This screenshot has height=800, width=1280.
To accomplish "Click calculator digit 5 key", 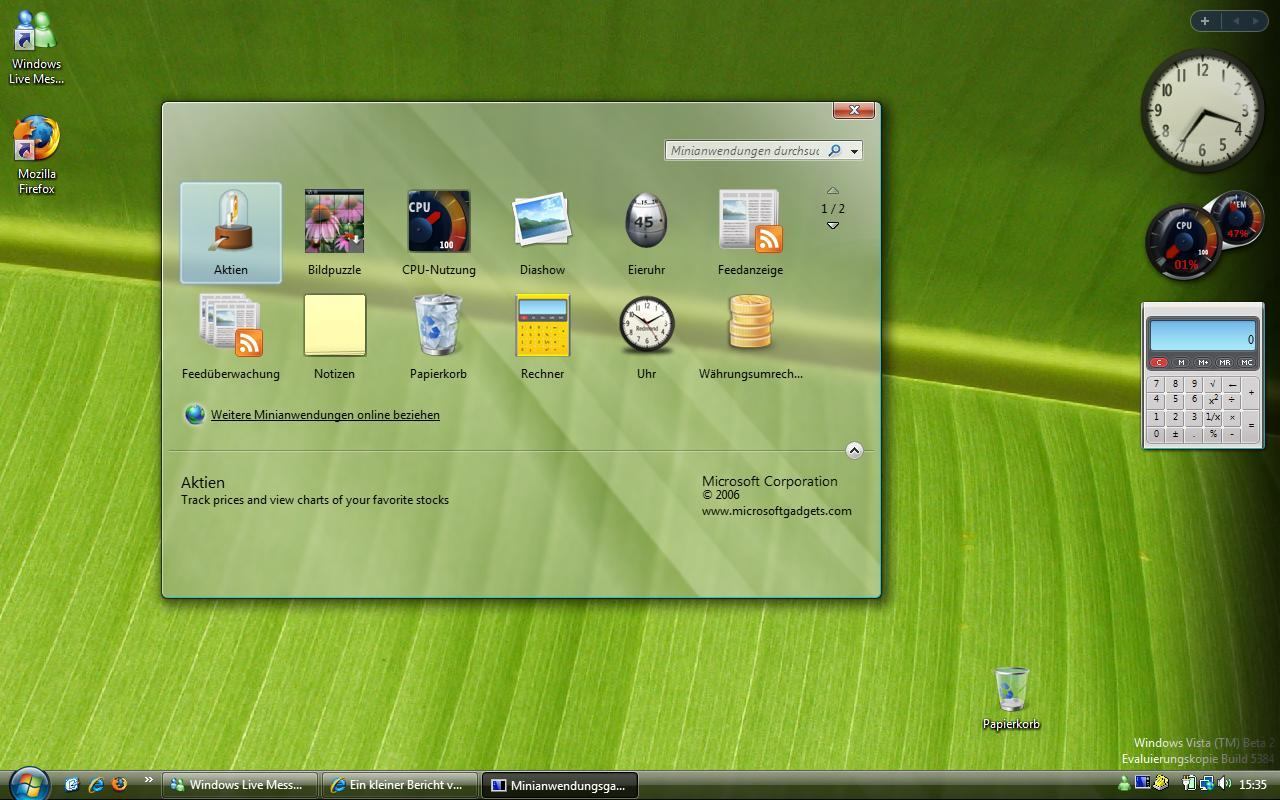I will 1175,399.
